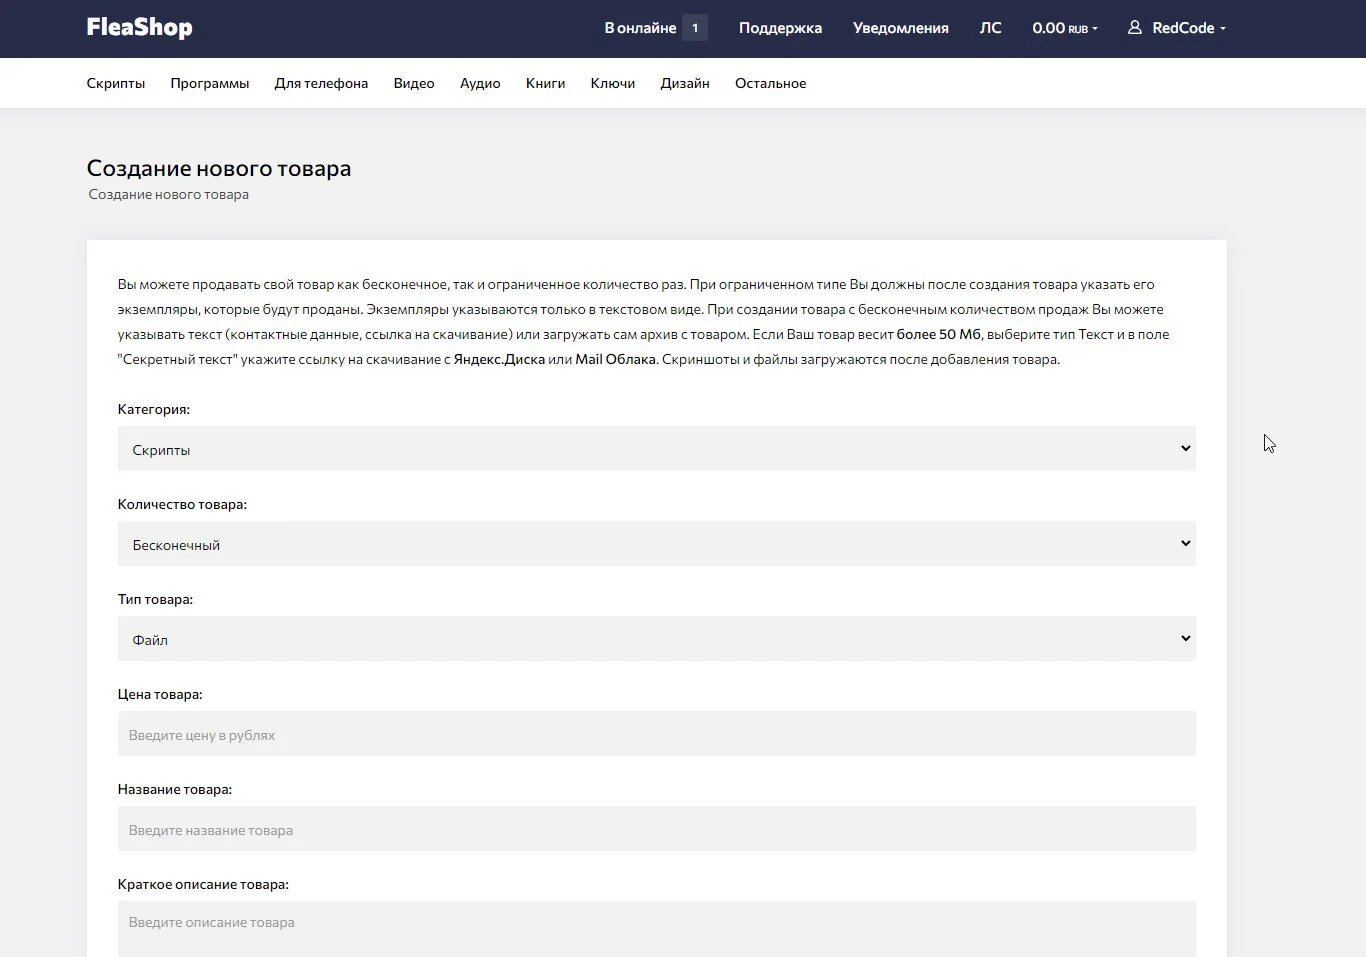Expand the Тип товара dropdown showing Файл
This screenshot has width=1366, height=957.
click(656, 639)
